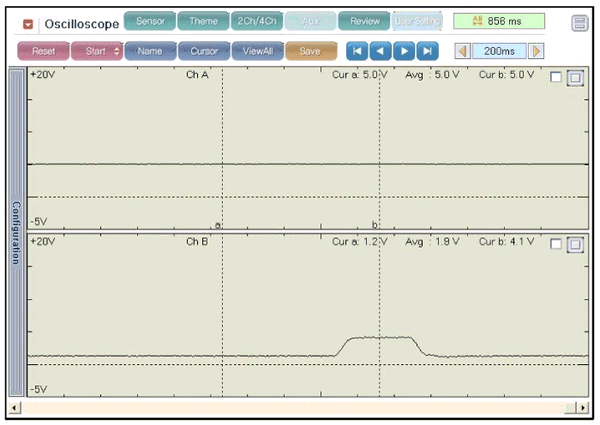Viewport: 600px width, 425px height.
Task: Step backward with the previous arrow icon
Action: pos(380,50)
